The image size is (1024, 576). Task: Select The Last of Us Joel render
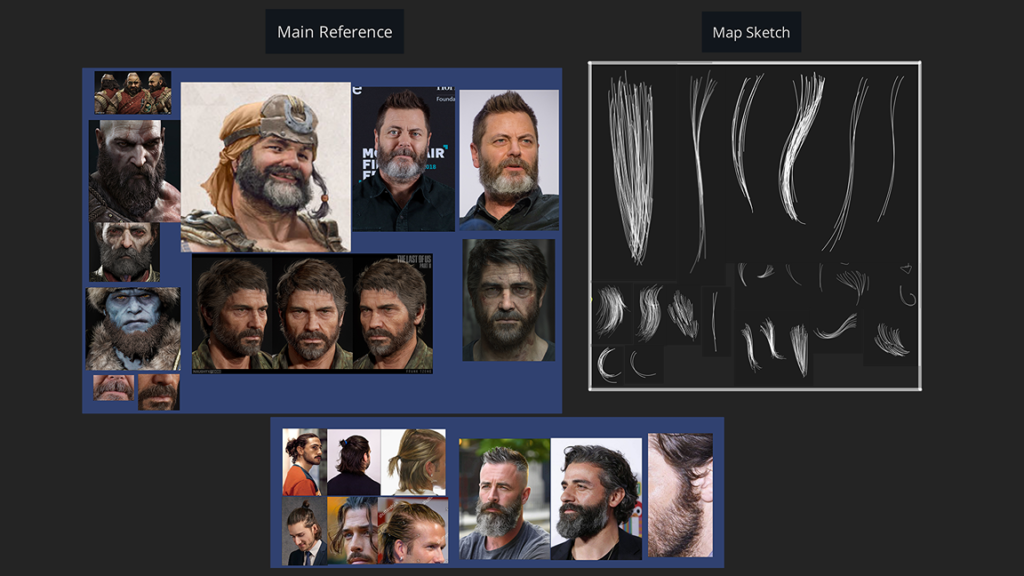pos(506,298)
